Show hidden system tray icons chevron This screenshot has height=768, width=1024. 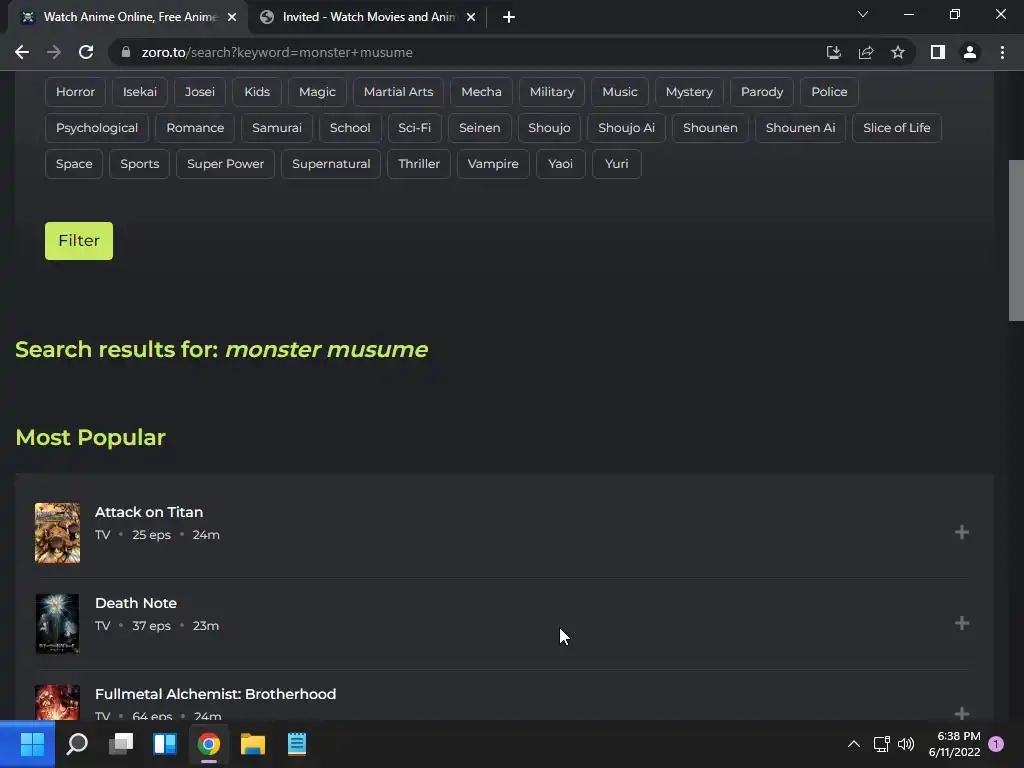coord(854,744)
